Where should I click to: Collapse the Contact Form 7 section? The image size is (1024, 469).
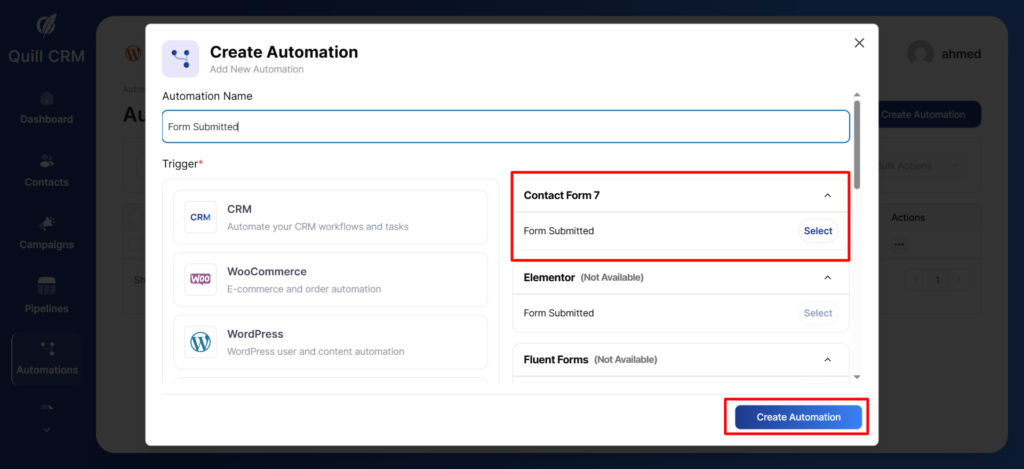point(827,196)
